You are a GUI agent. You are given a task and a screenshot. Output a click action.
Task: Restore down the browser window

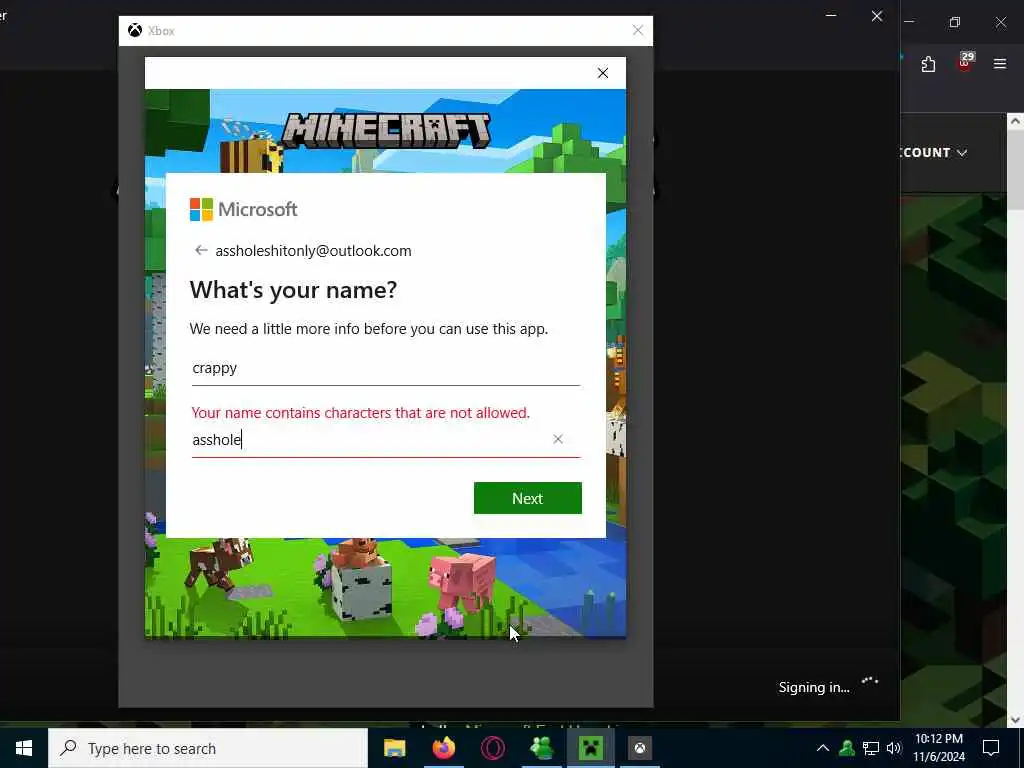tap(955, 22)
